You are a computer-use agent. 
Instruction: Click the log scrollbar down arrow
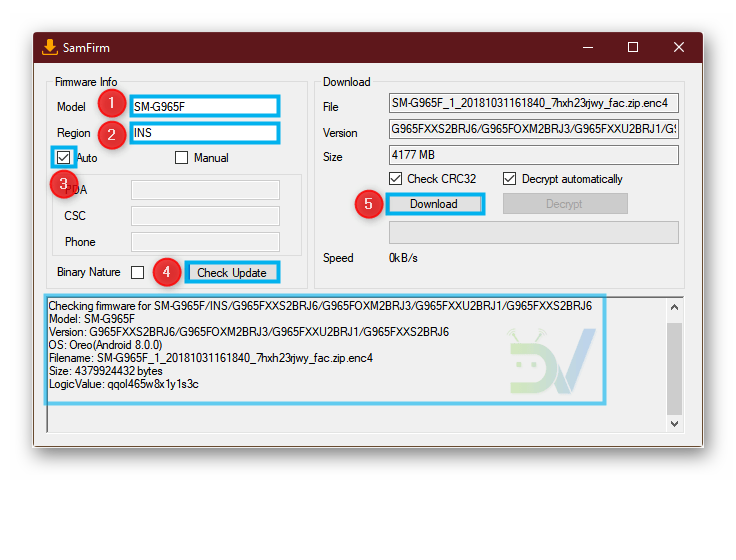pyautogui.click(x=675, y=424)
